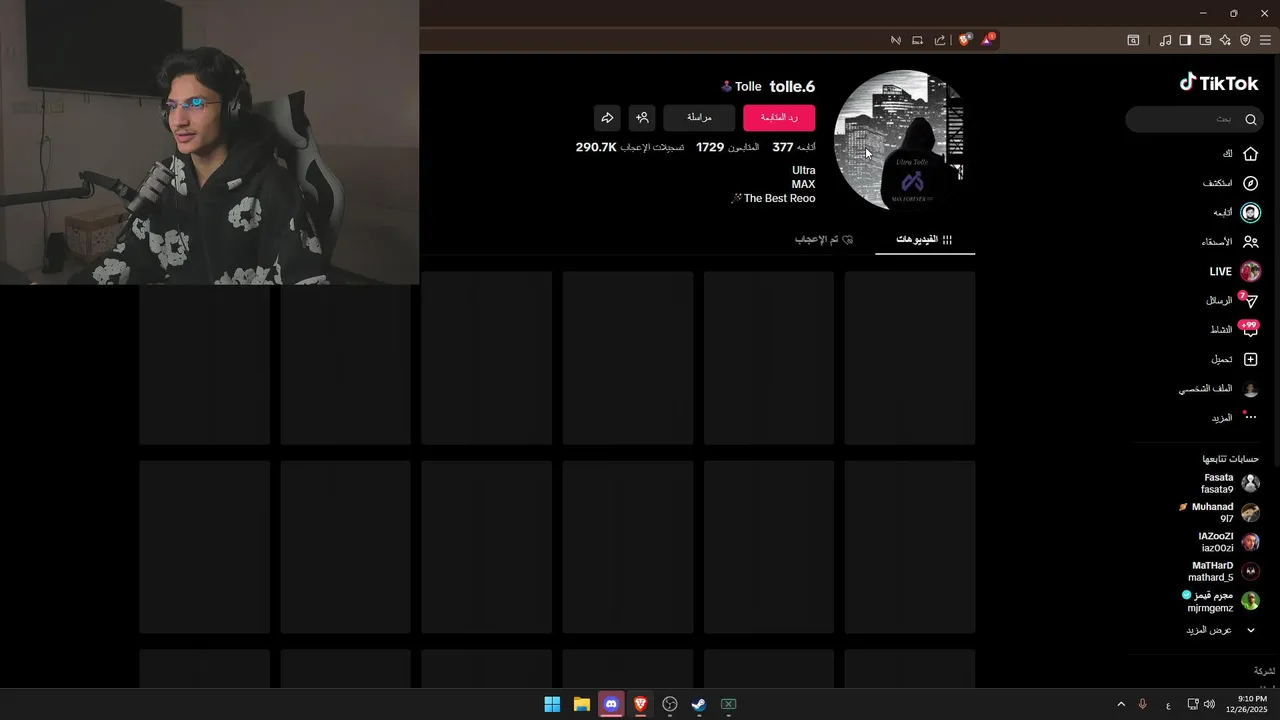Open the For You home icon
Image resolution: width=1280 pixels, height=720 pixels.
click(1250, 154)
